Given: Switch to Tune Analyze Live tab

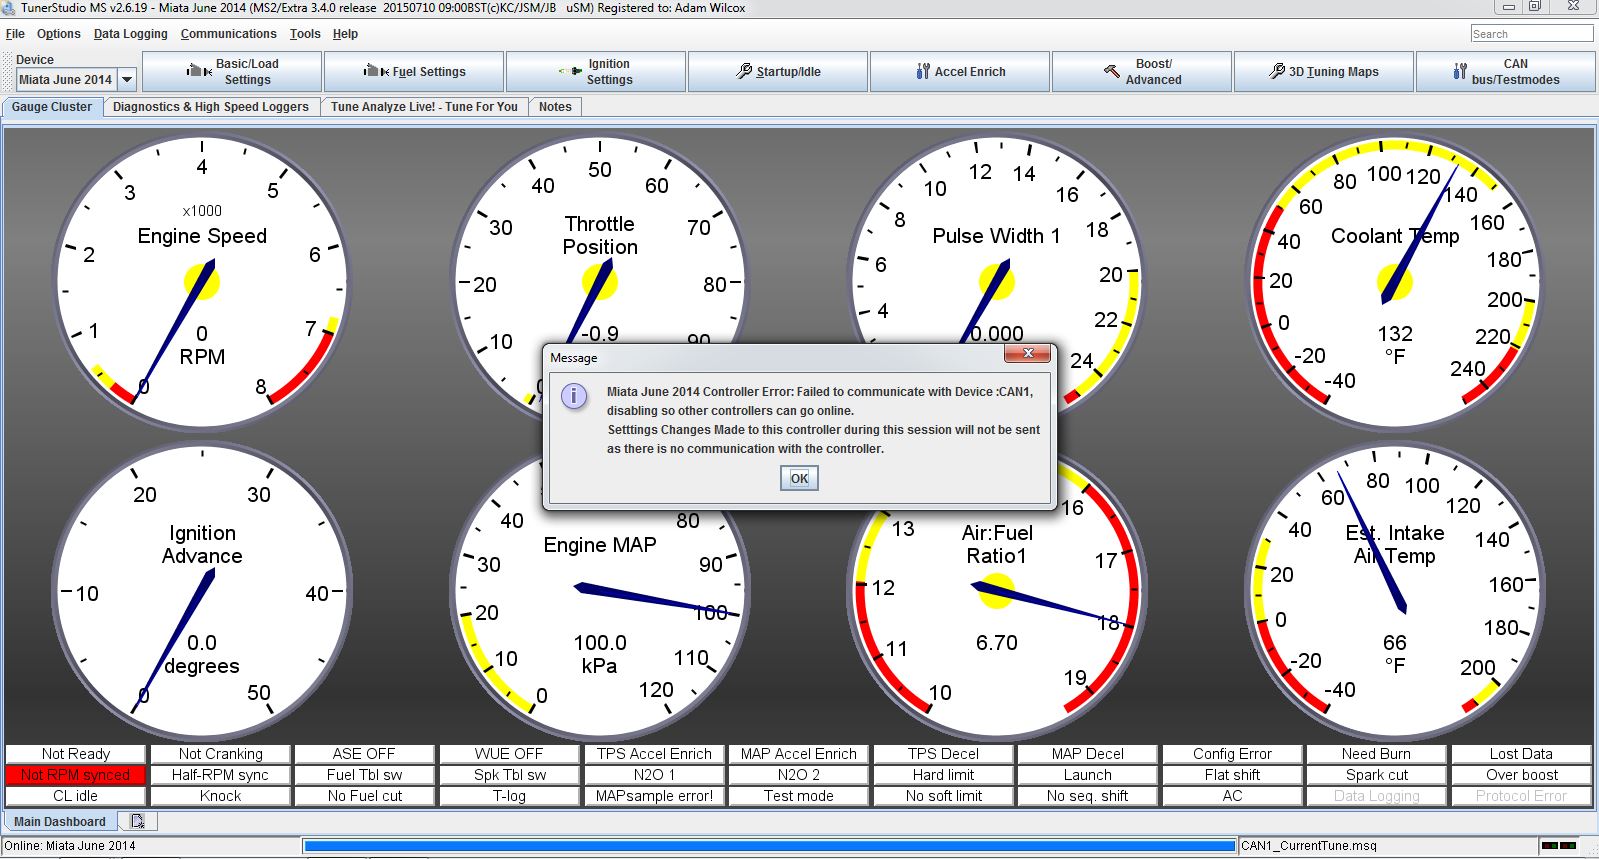Looking at the screenshot, I should point(424,107).
